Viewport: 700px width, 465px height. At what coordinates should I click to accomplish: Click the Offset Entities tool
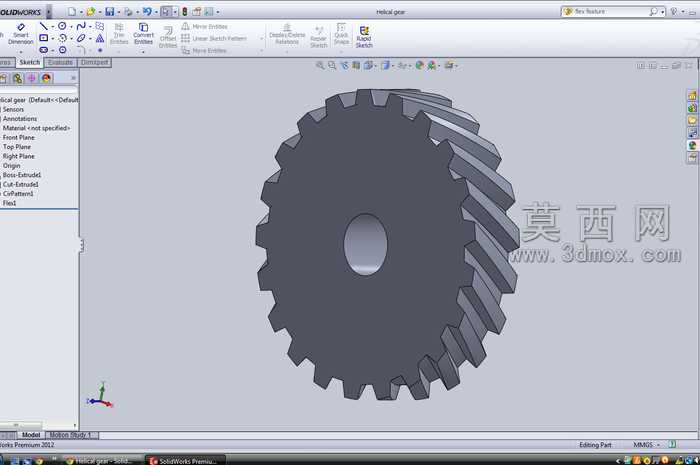pyautogui.click(x=168, y=37)
